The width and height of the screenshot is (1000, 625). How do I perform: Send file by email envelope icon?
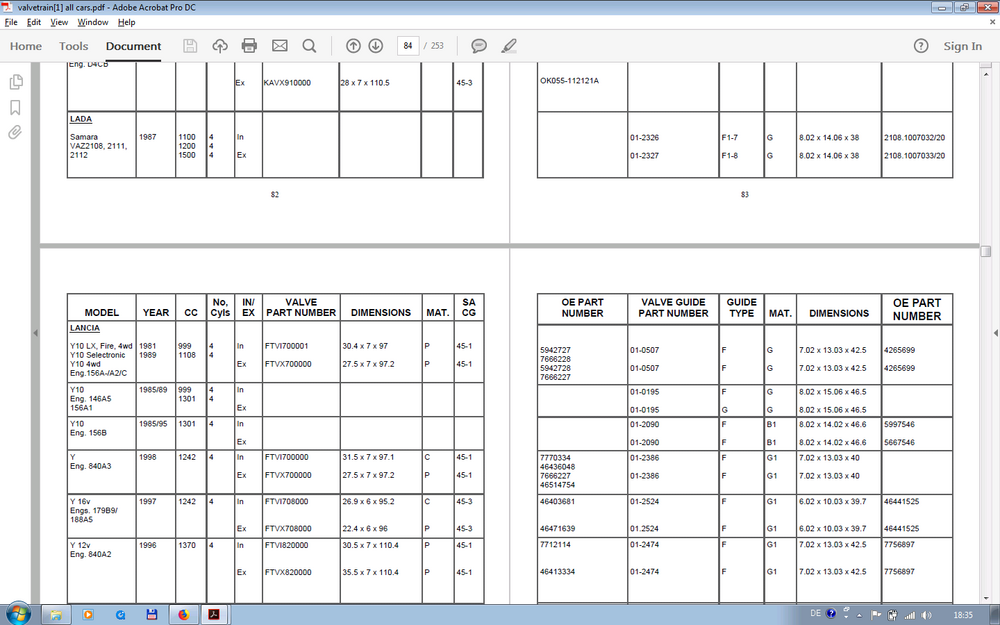(x=279, y=46)
